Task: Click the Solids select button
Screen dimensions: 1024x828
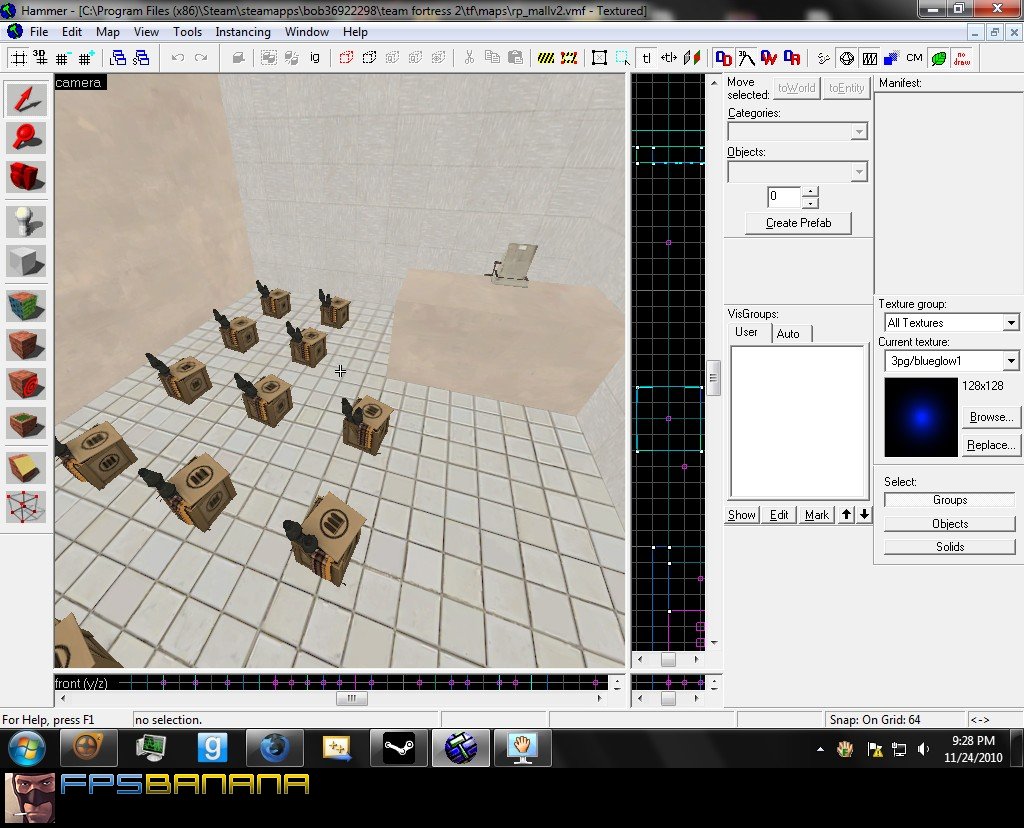Action: pos(950,547)
